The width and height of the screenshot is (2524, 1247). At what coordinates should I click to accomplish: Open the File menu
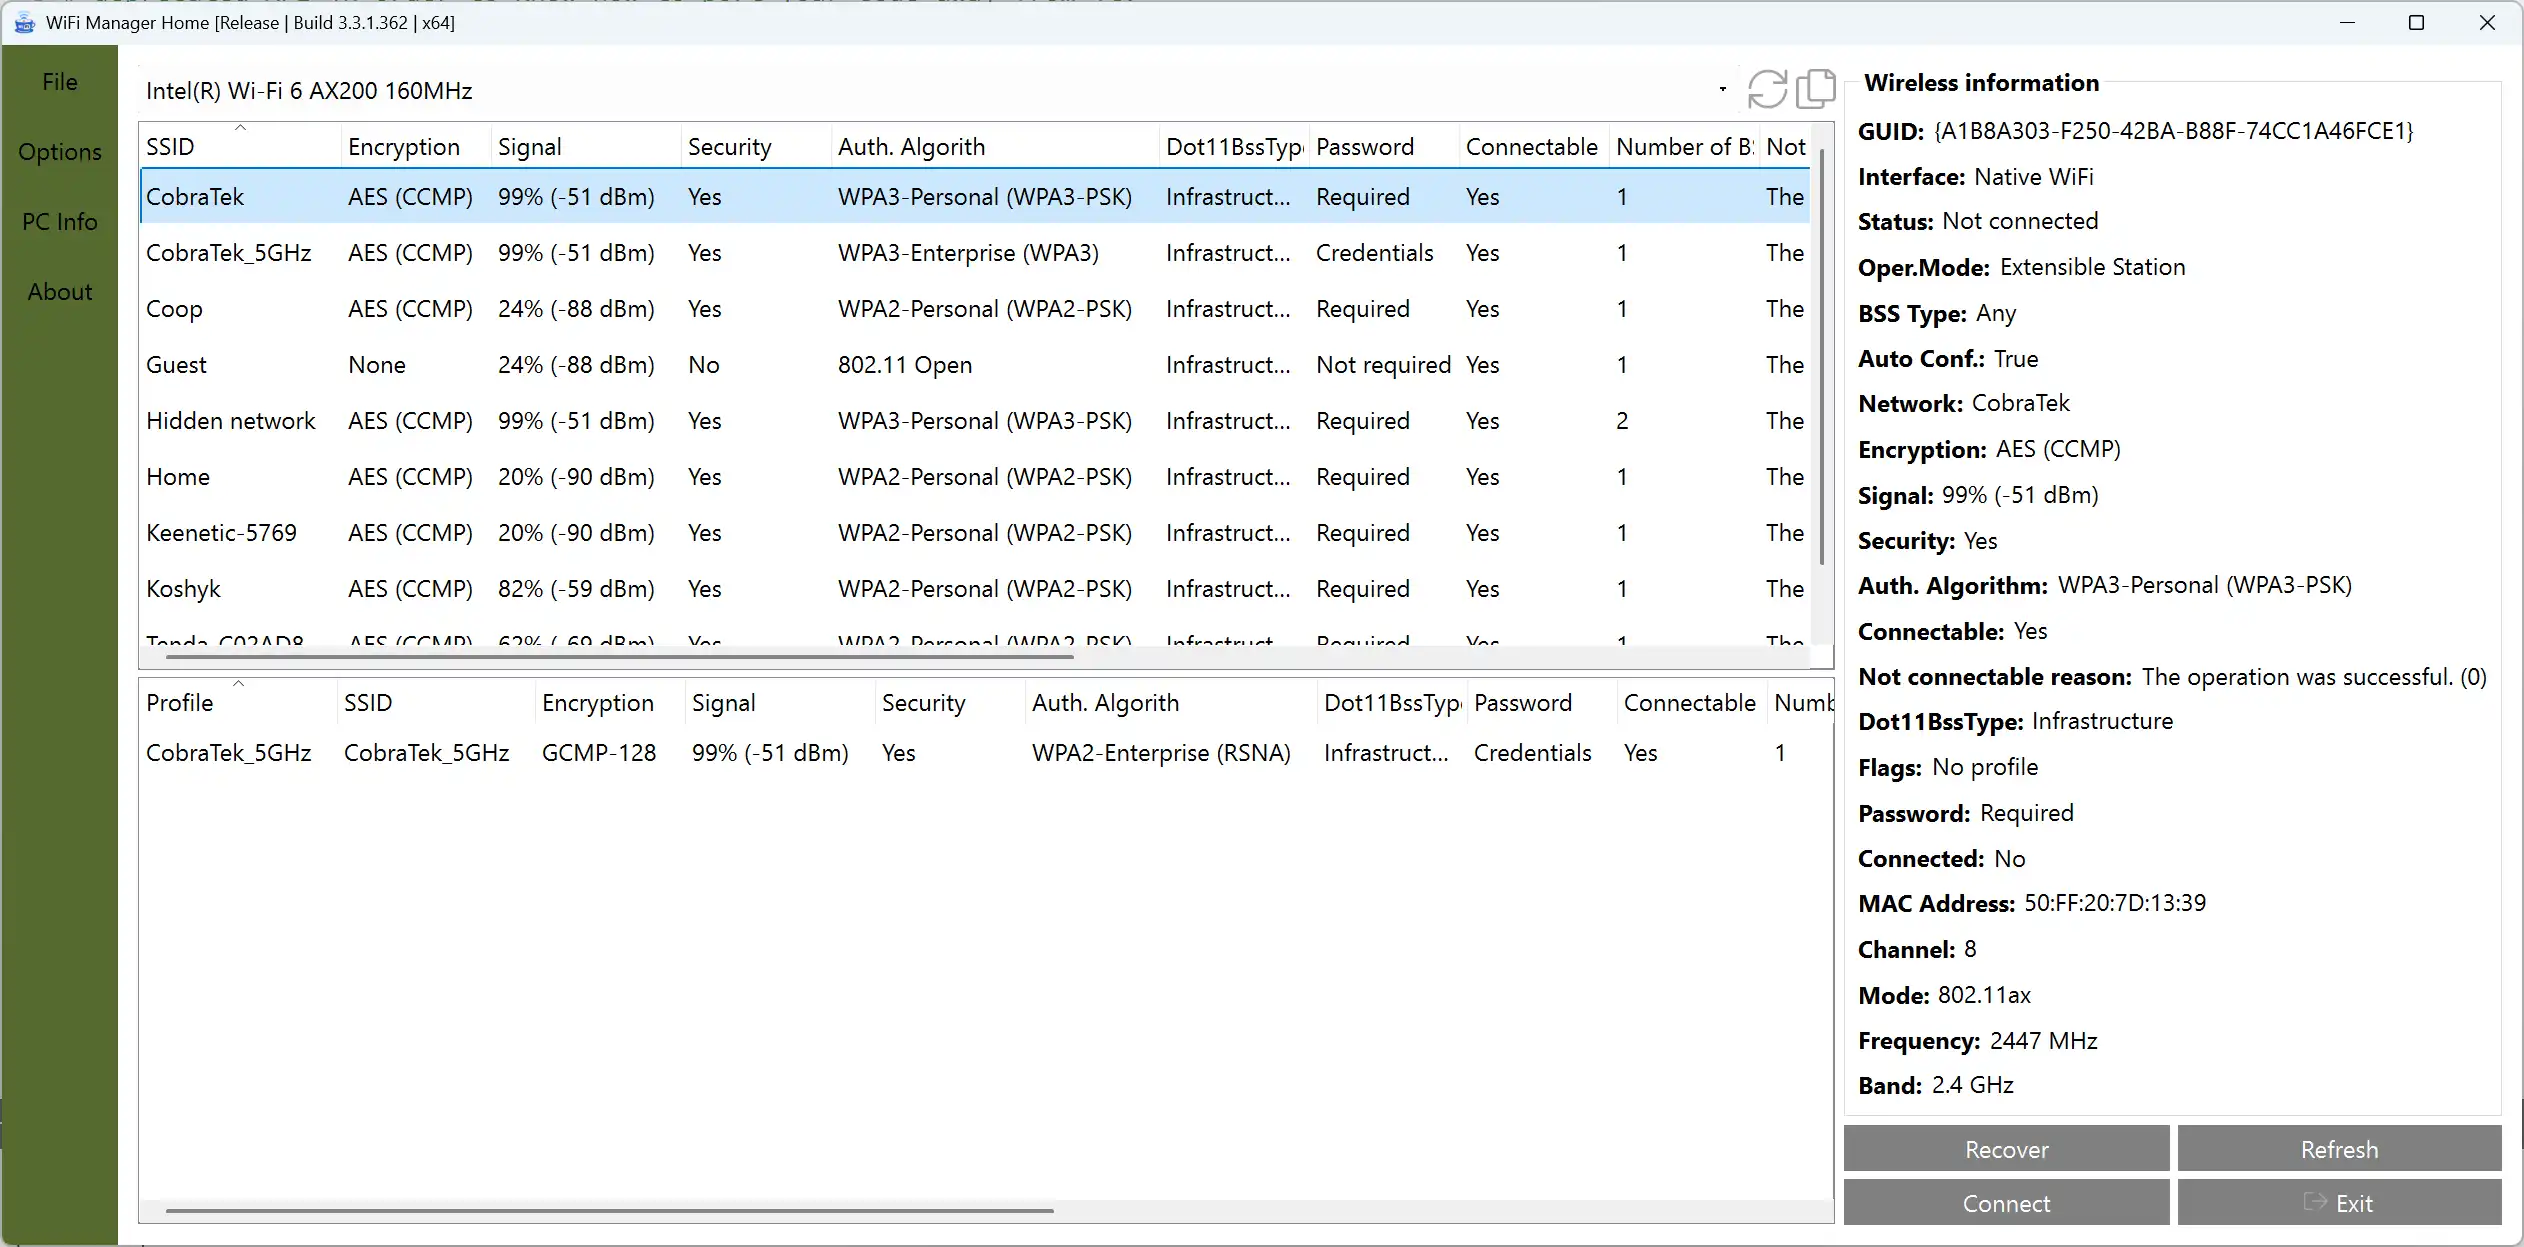pos(60,82)
